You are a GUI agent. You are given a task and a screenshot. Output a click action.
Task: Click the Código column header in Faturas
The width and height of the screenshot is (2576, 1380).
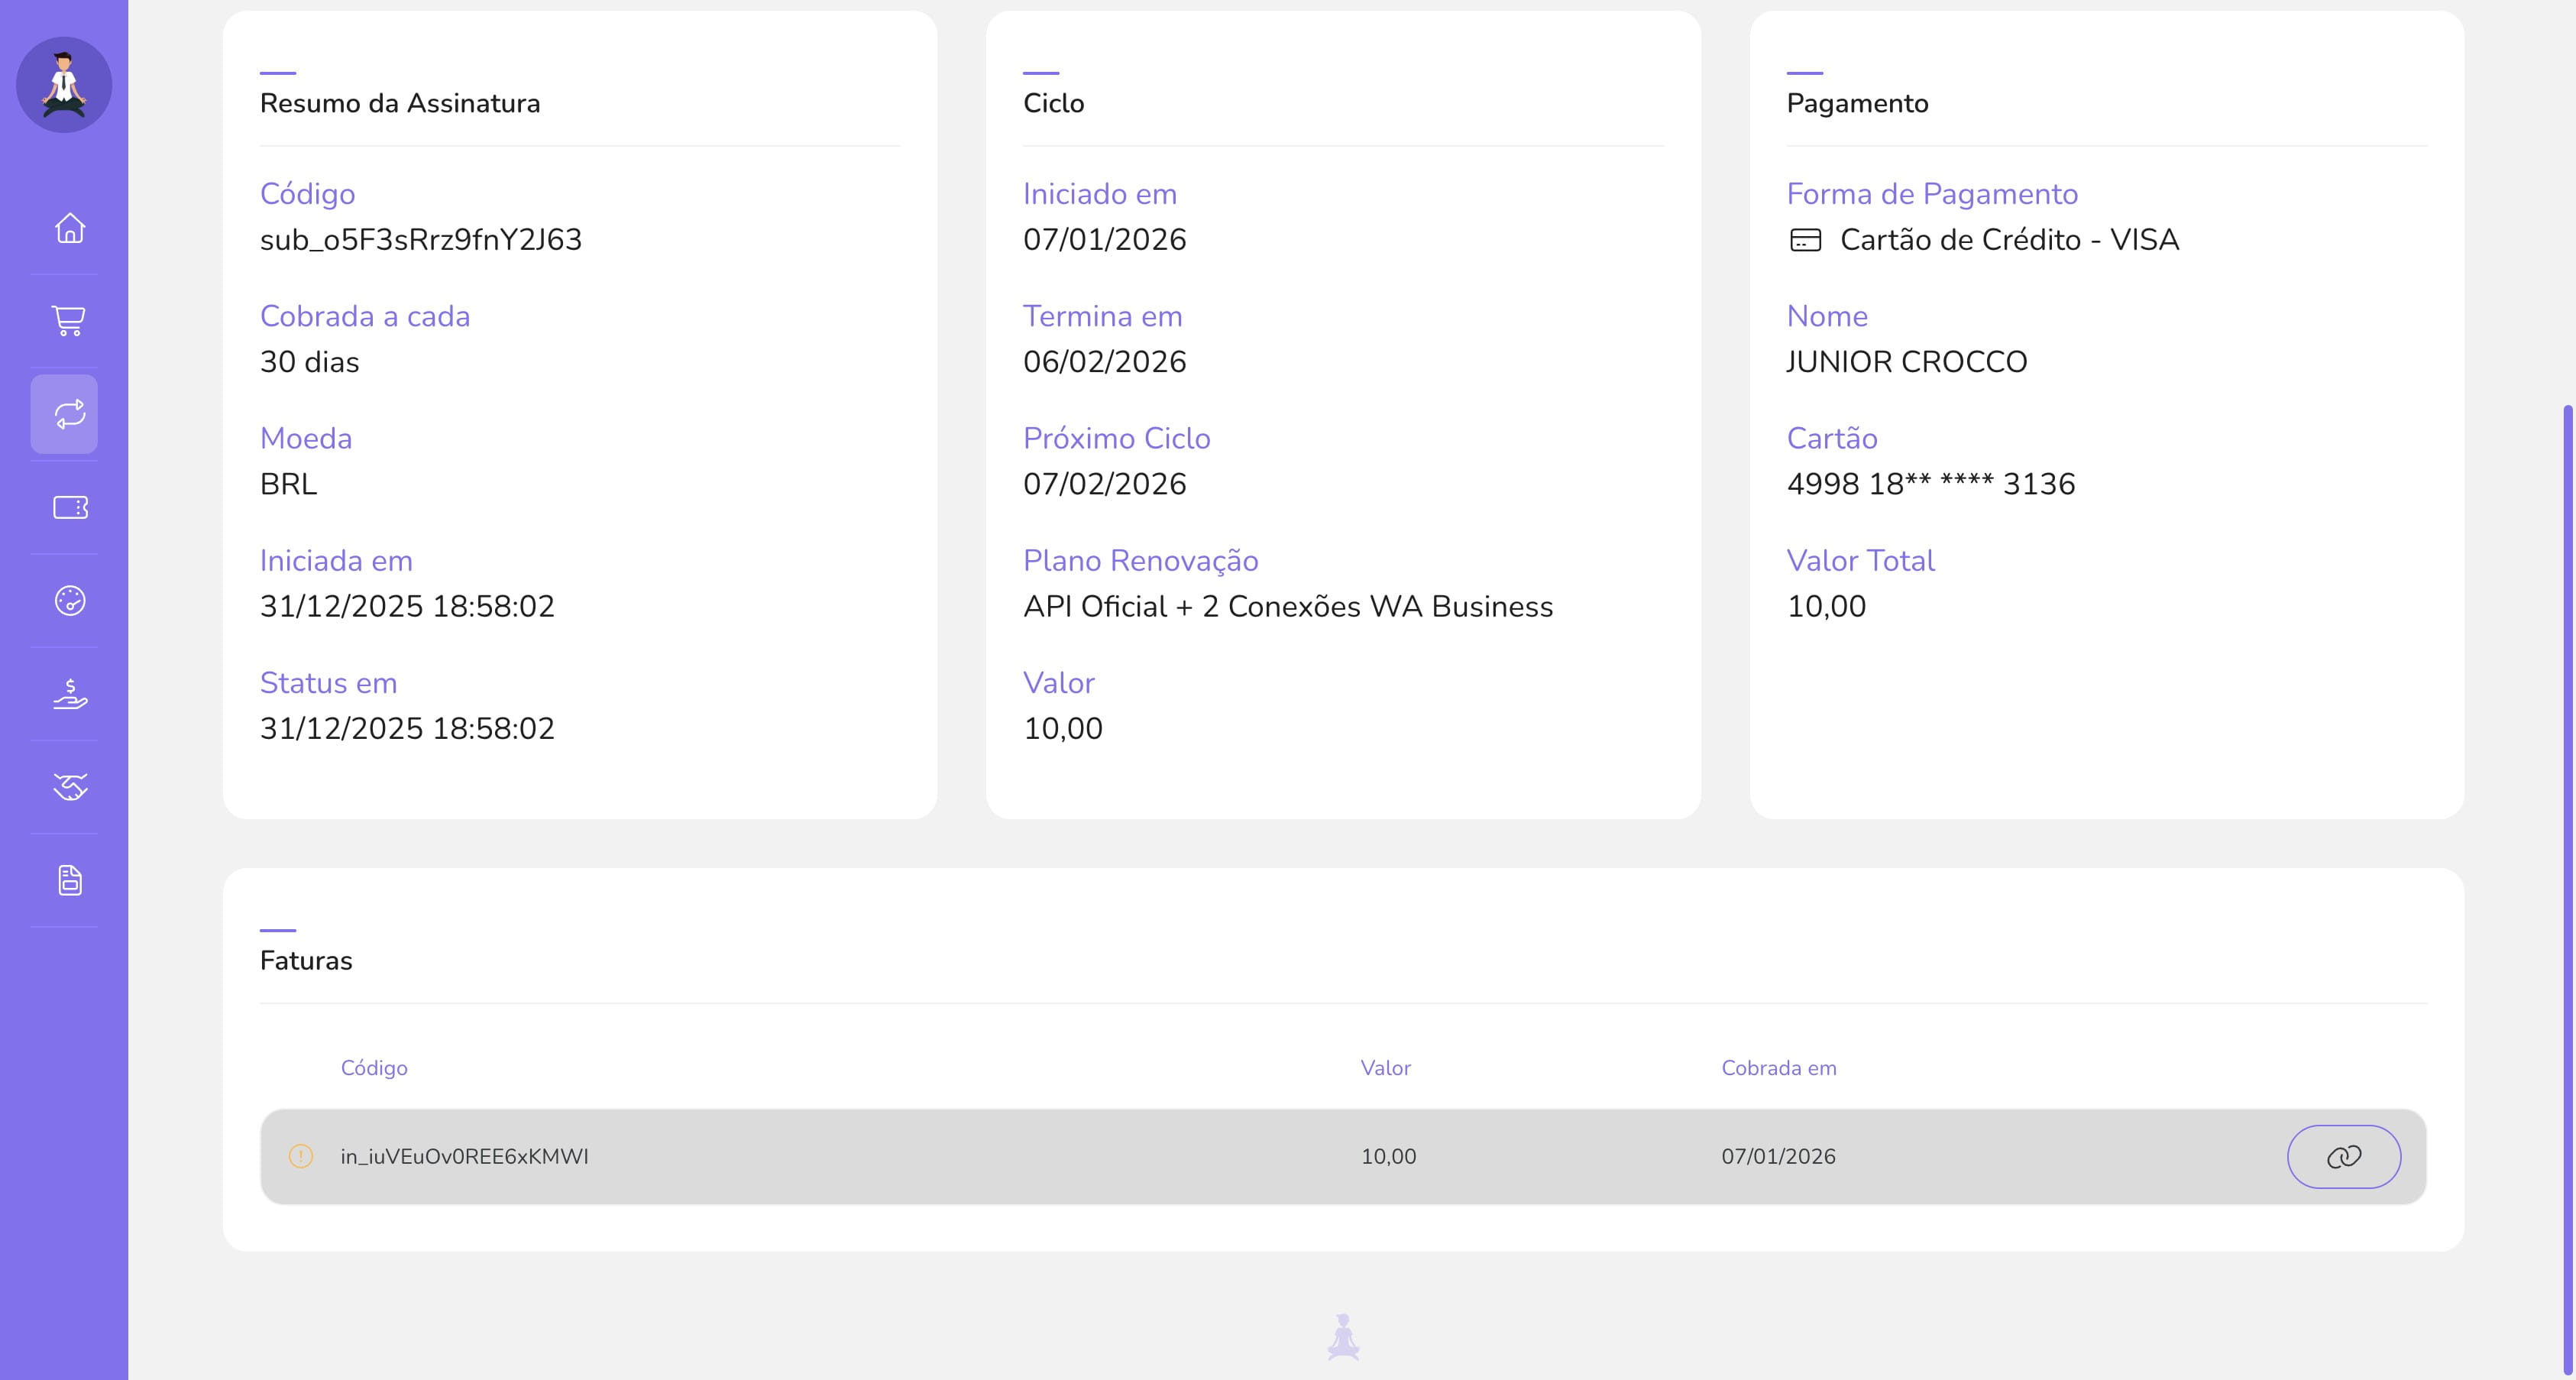[374, 1068]
